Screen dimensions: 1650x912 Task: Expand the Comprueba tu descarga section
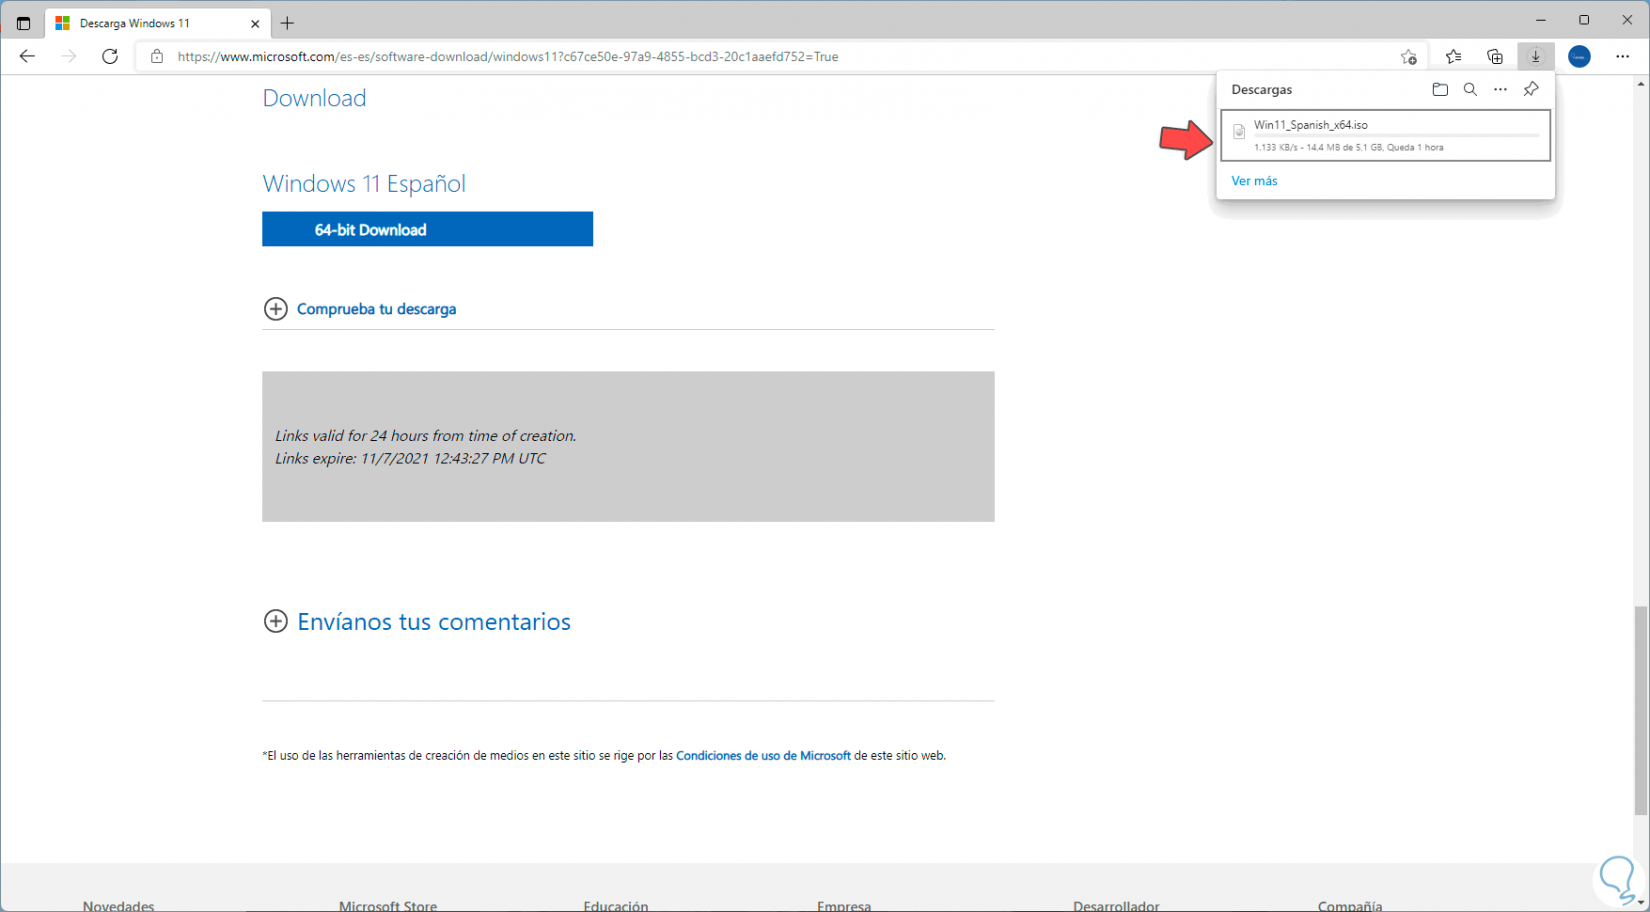pos(360,309)
